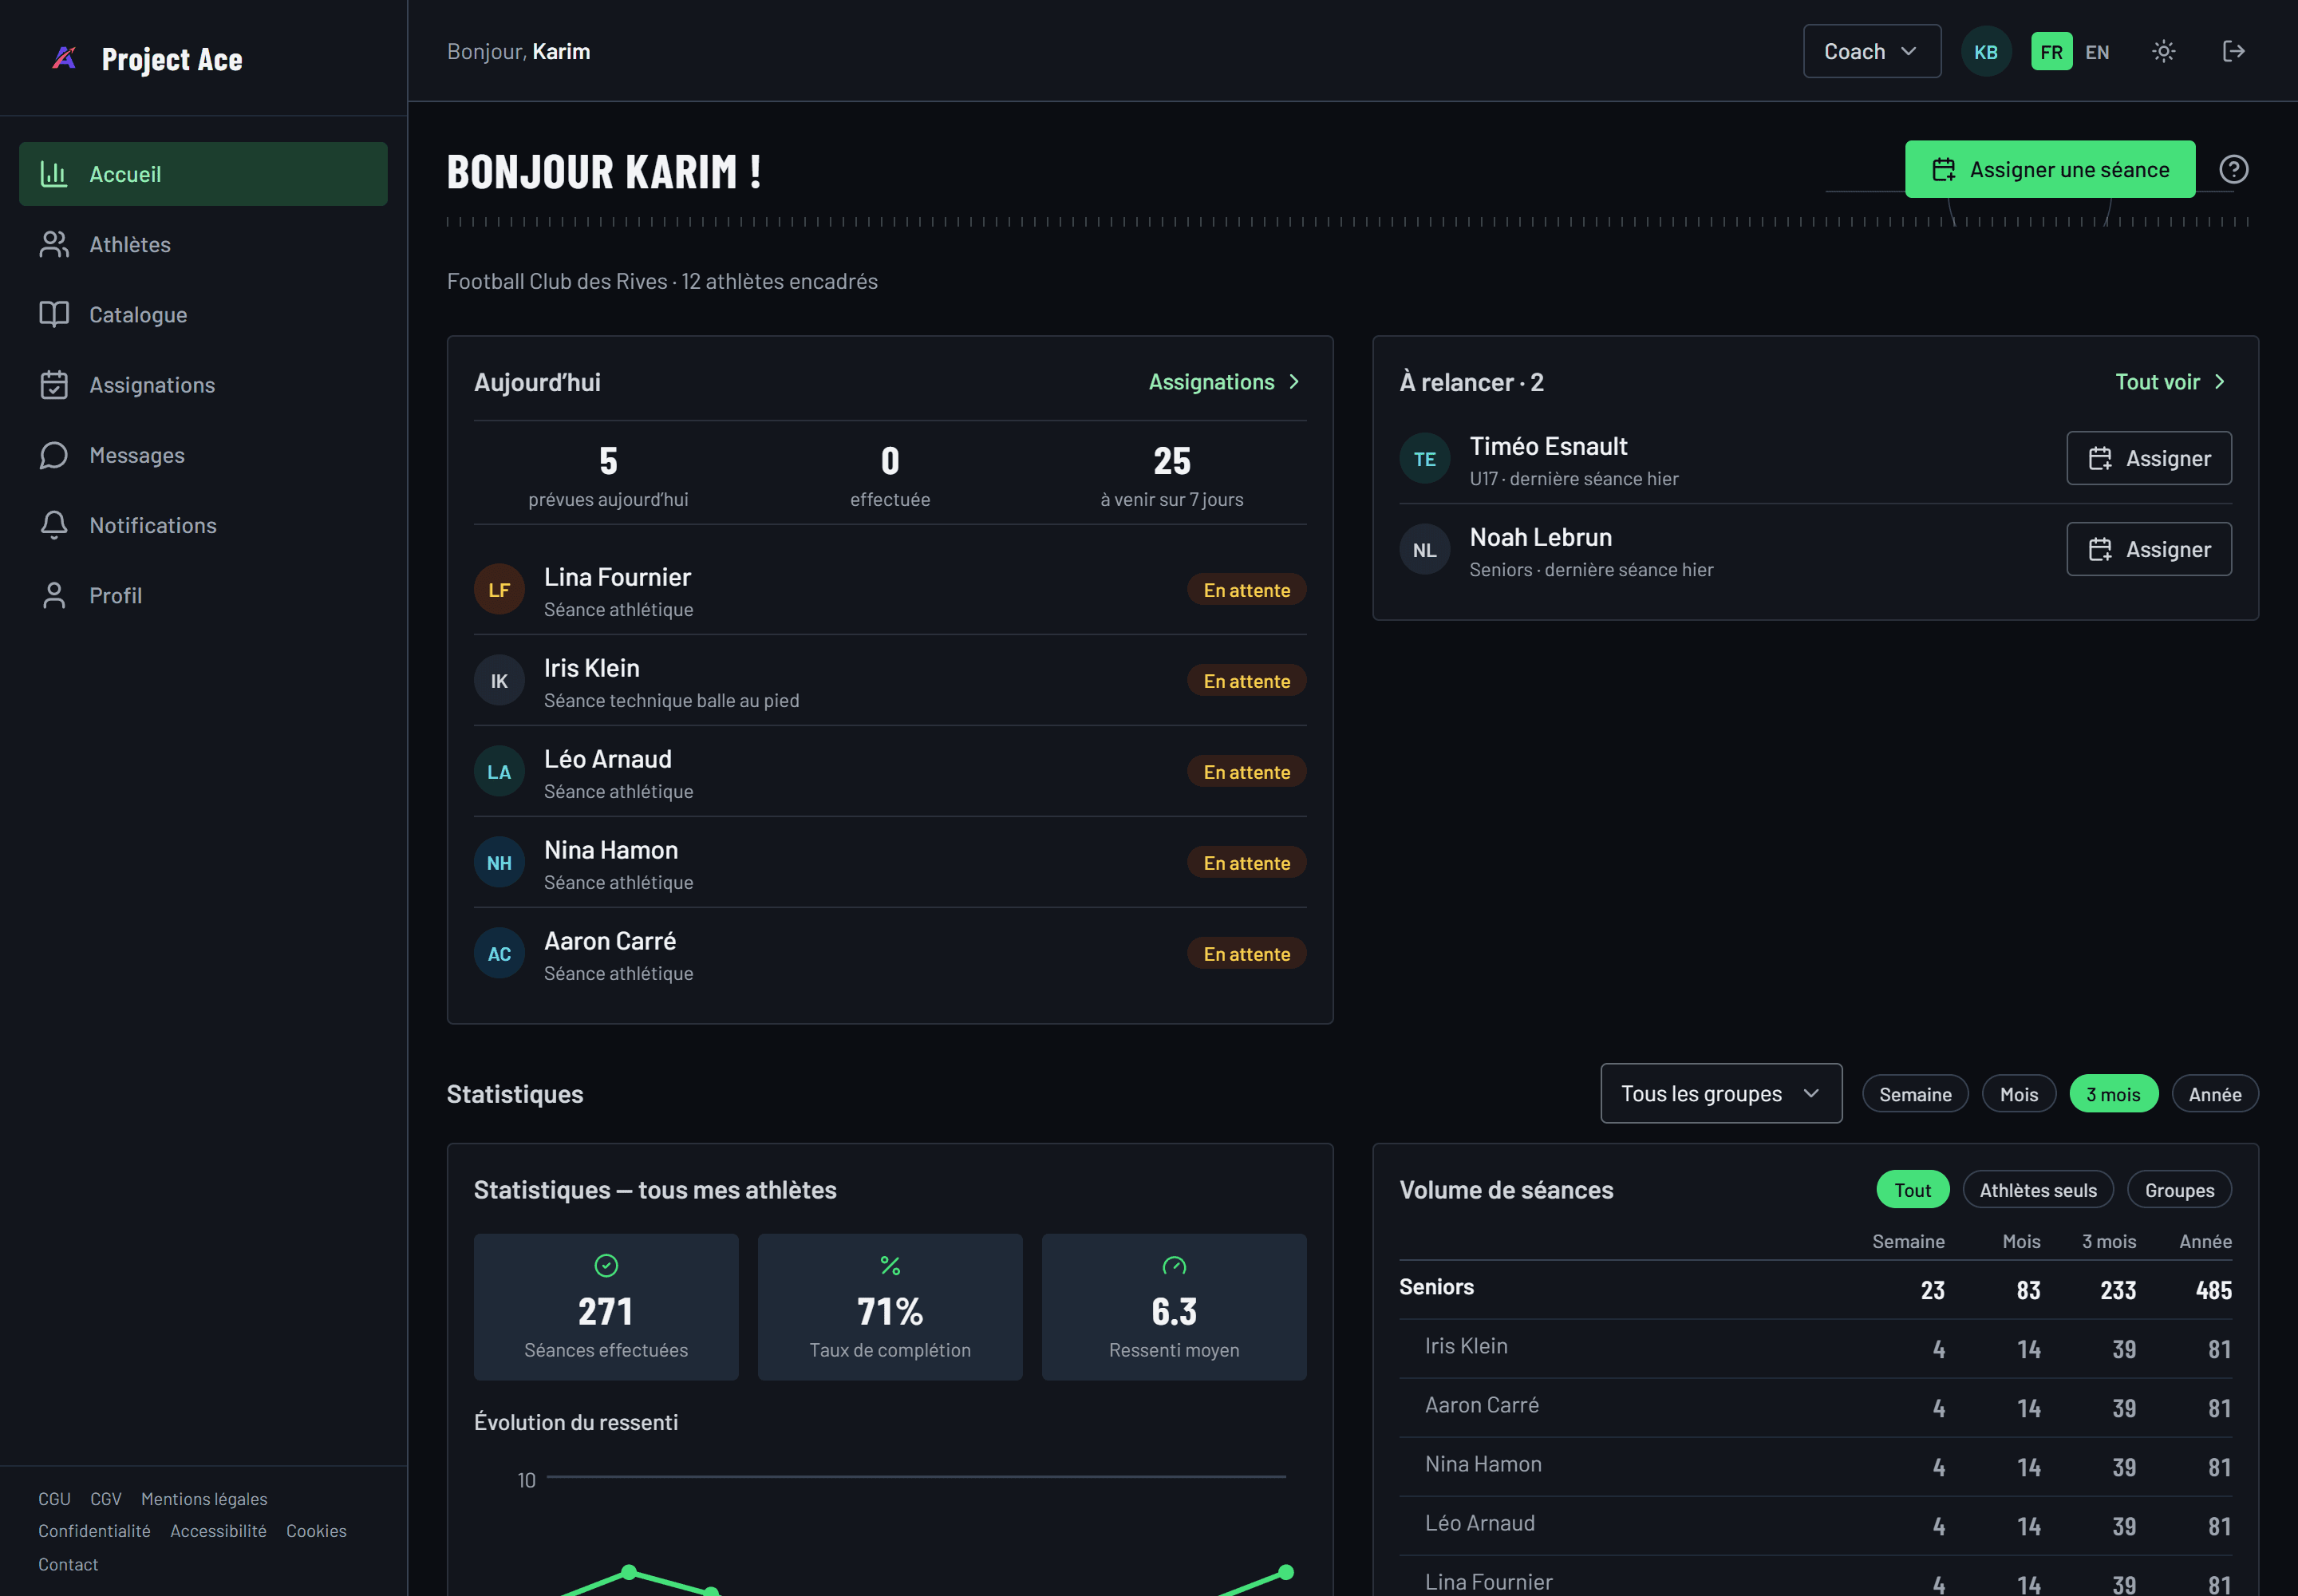Open the Mentions légales footer link
This screenshot has height=1596, width=2298.
(204, 1498)
